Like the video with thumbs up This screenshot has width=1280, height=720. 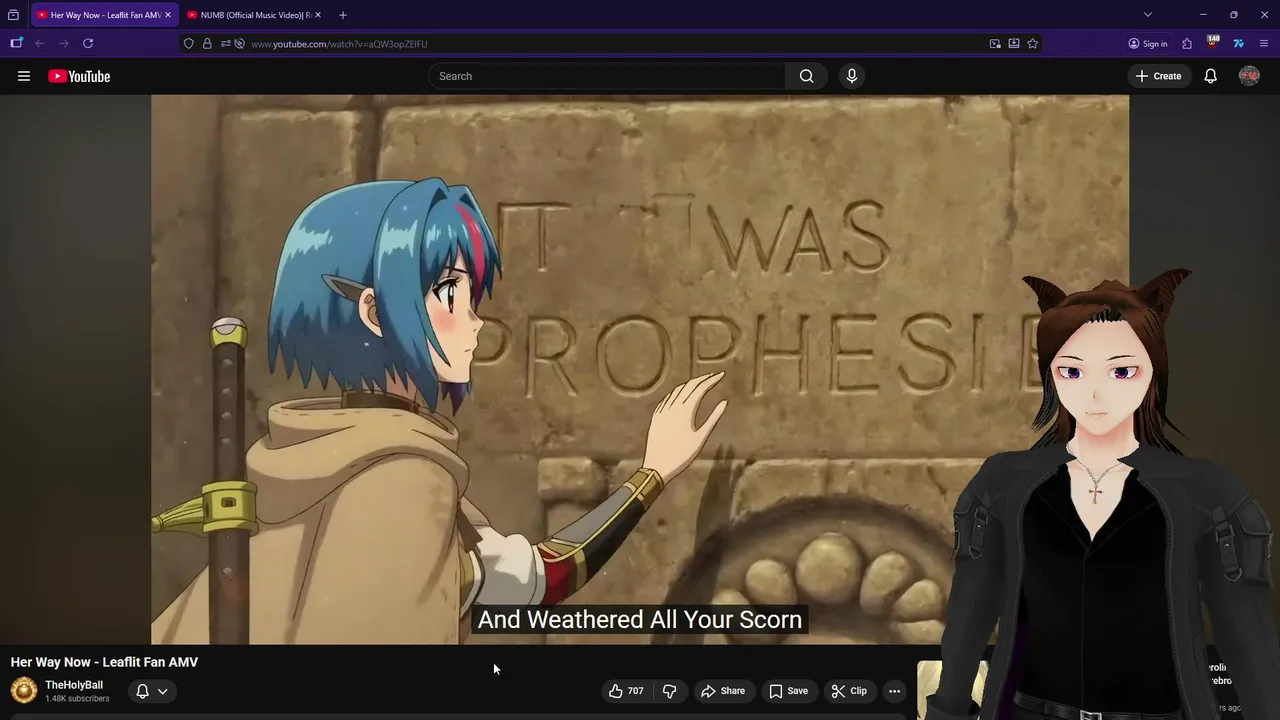coord(626,691)
